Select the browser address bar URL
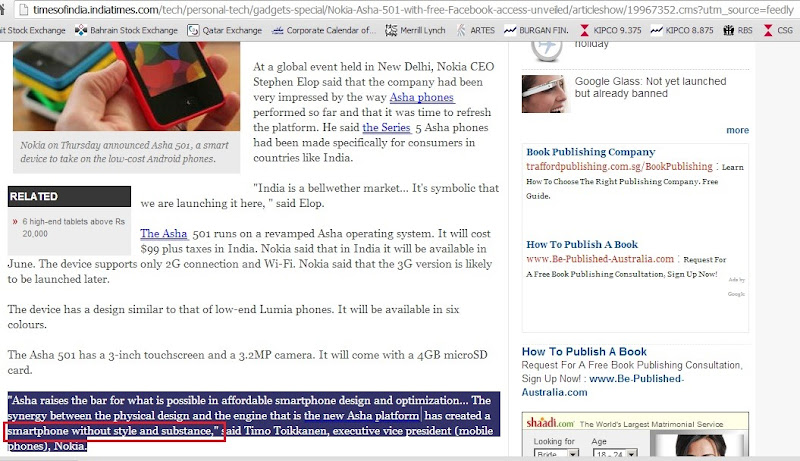800x461 pixels. (413, 10)
